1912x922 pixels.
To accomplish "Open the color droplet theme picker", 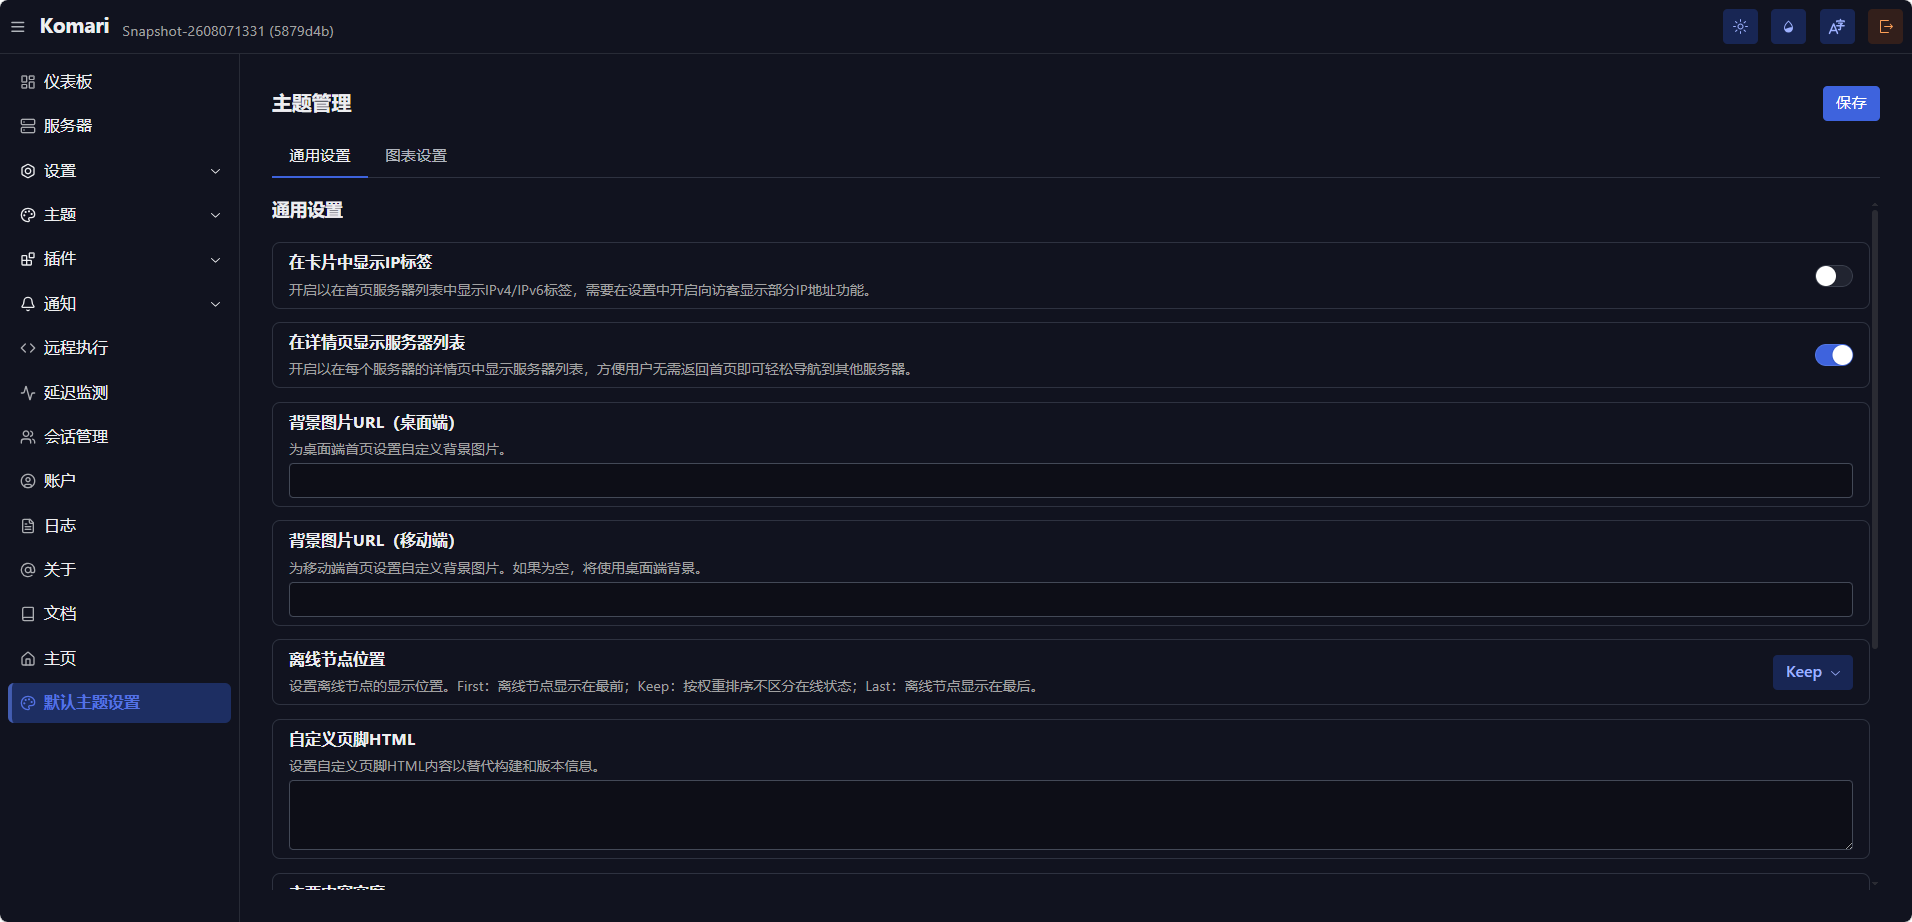I will click(1788, 27).
